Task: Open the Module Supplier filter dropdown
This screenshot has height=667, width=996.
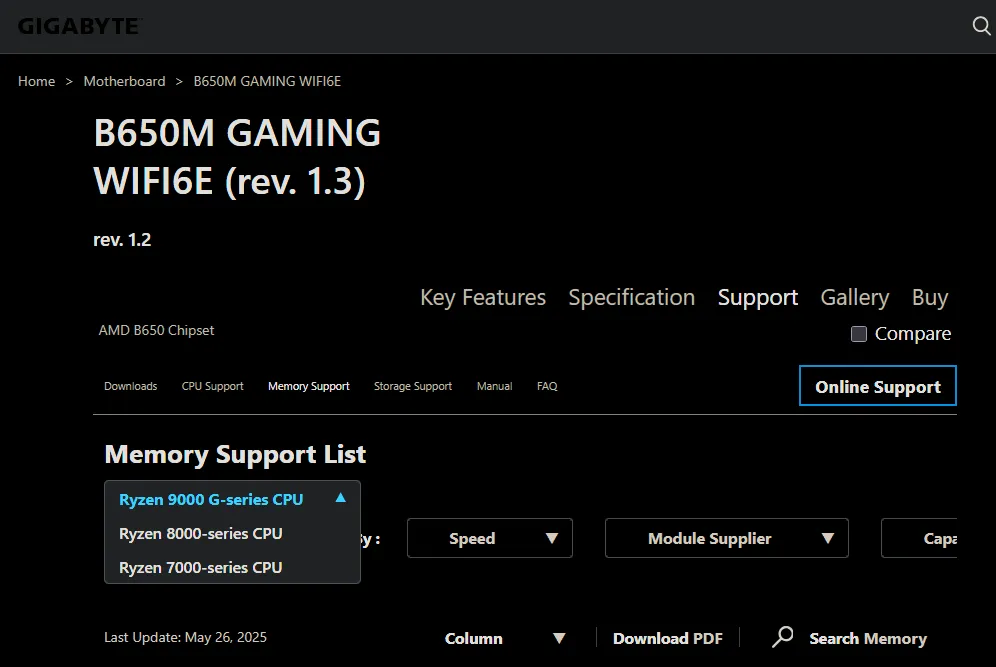Action: (x=727, y=539)
